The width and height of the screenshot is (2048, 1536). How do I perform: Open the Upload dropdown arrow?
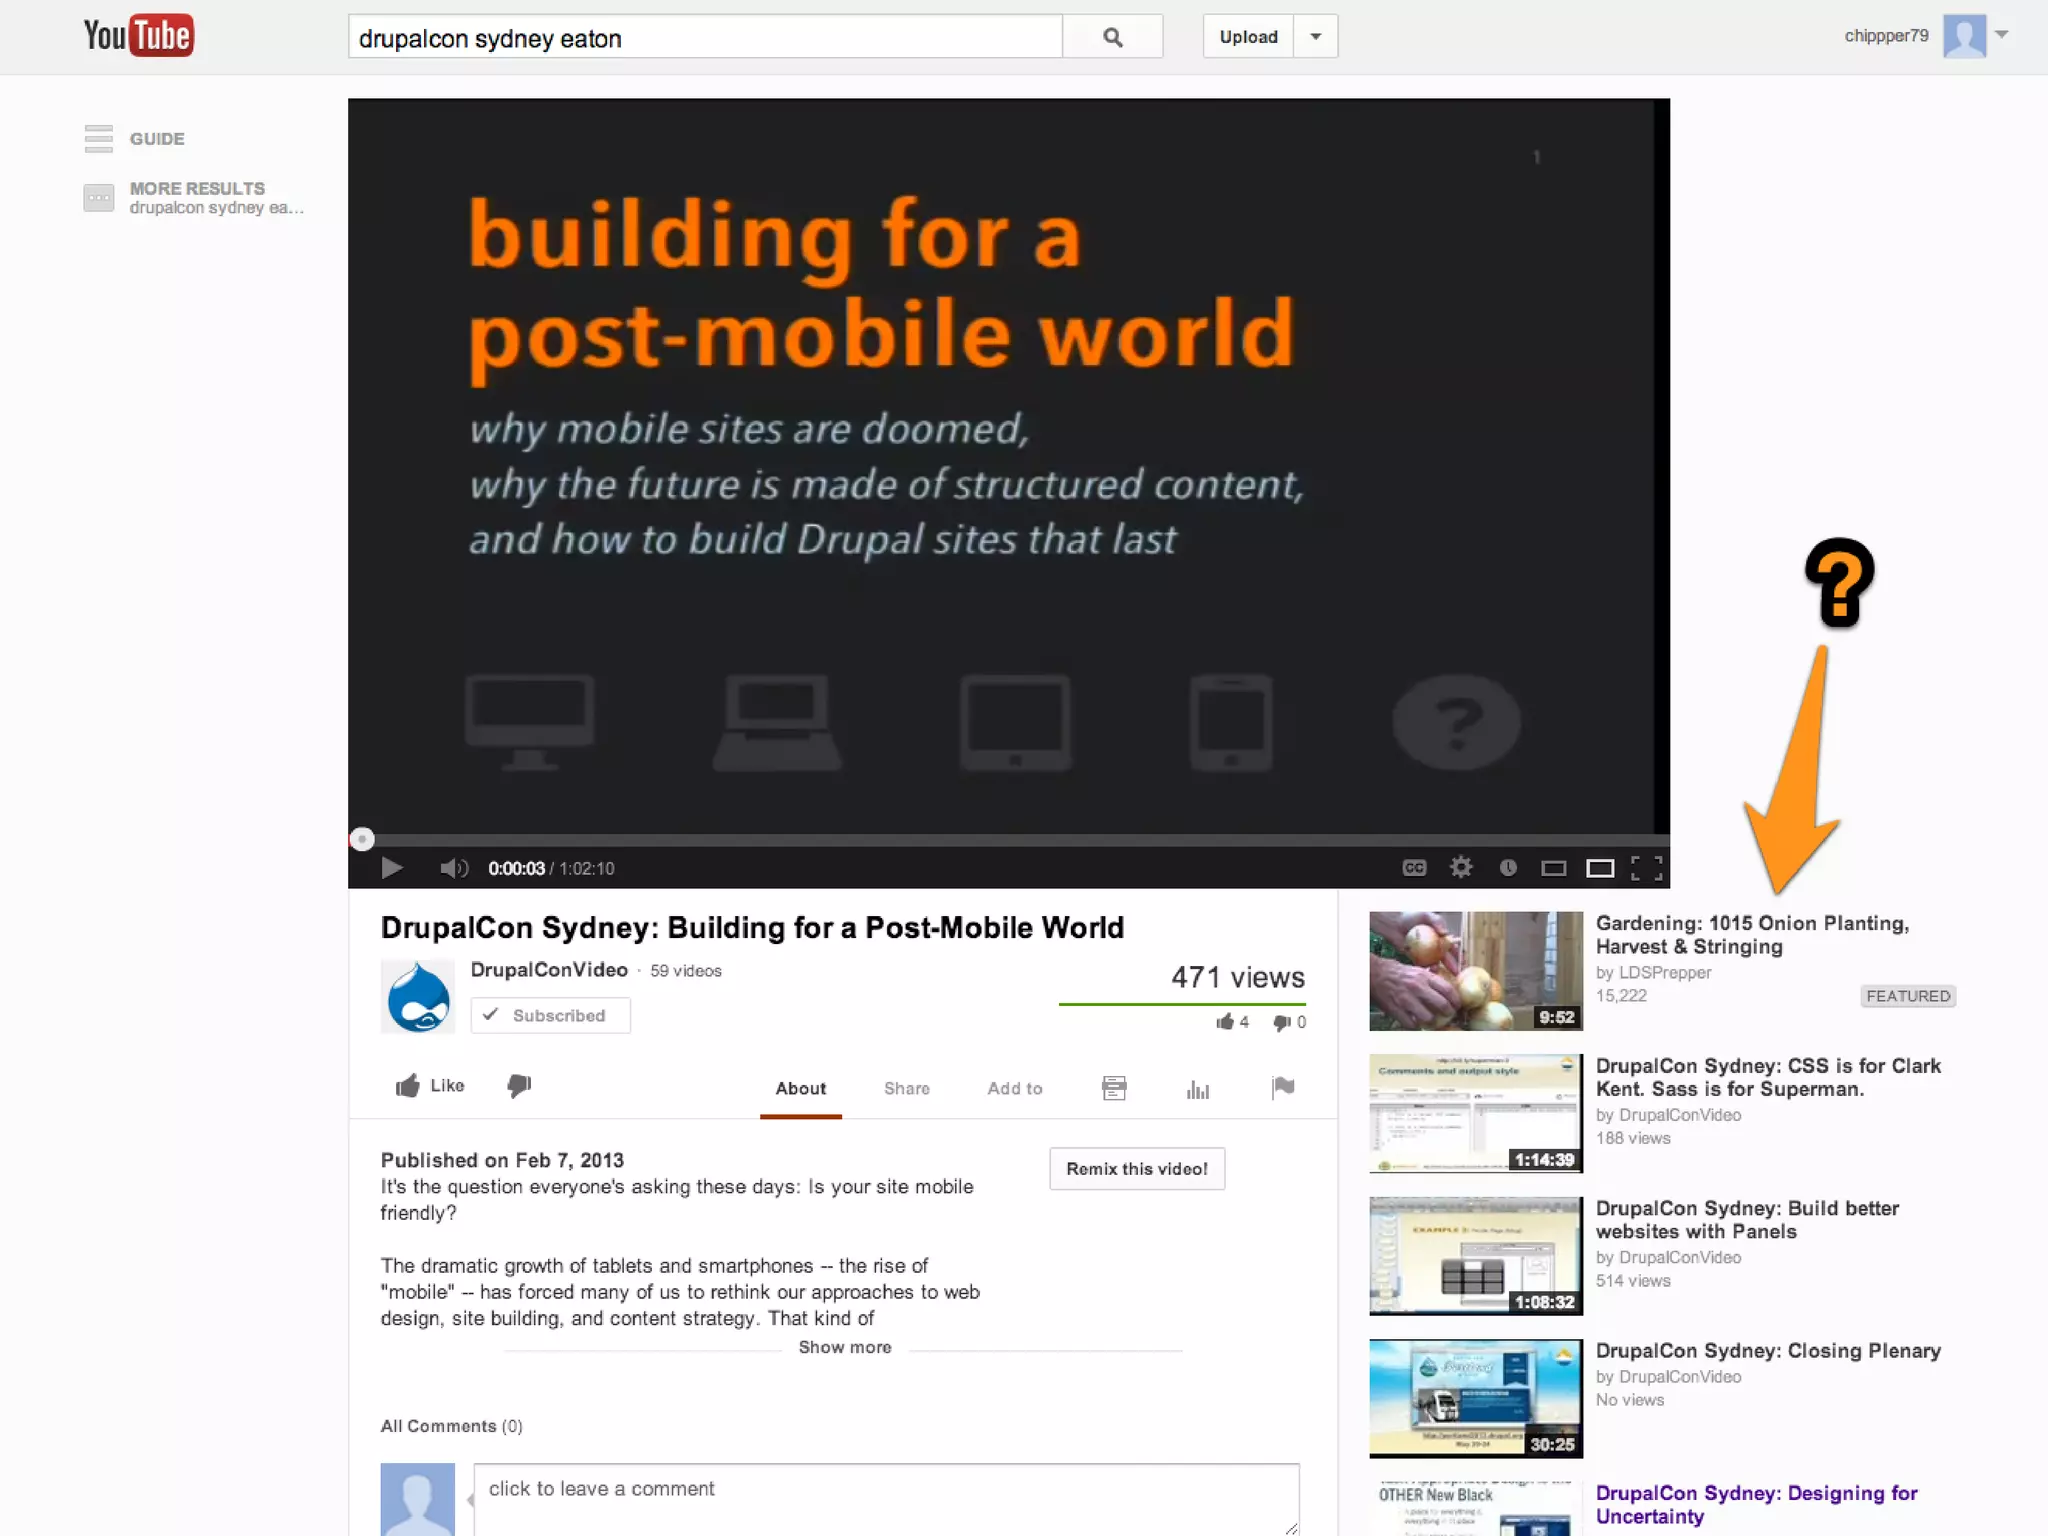coord(1316,37)
